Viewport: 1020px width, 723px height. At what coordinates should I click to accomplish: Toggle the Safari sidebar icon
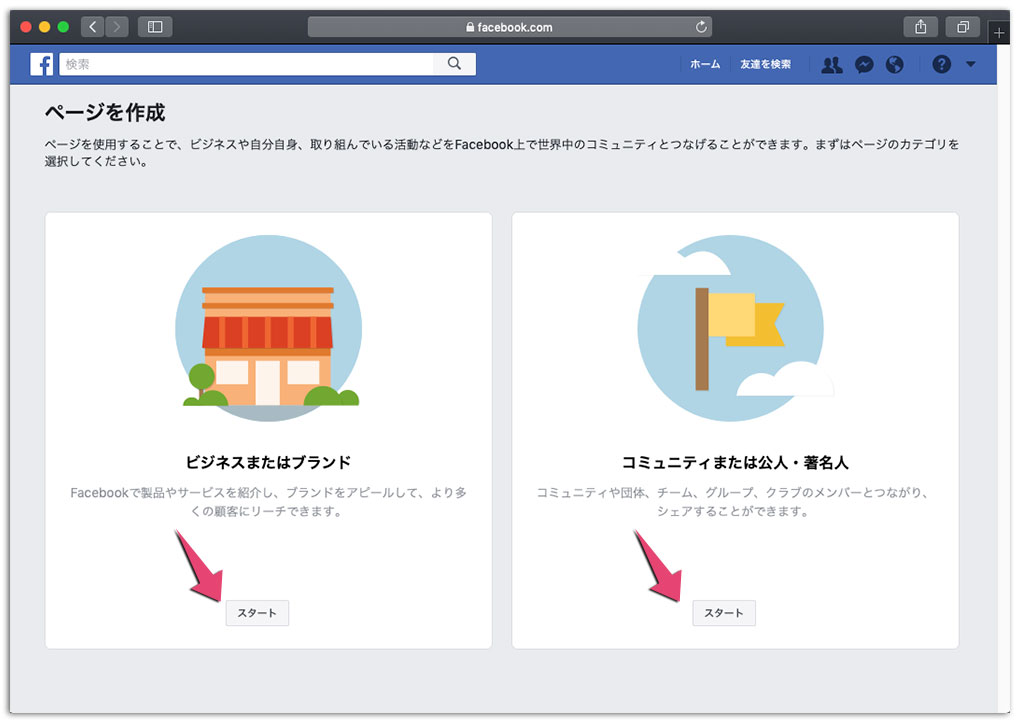(x=154, y=26)
